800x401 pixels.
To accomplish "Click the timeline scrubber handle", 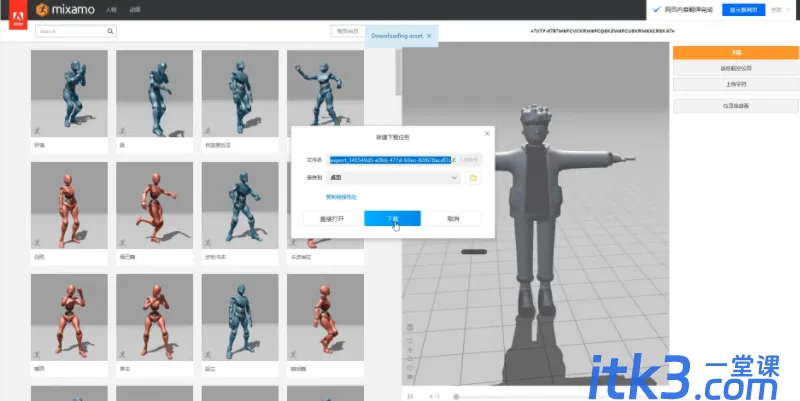I will pyautogui.click(x=456, y=396).
